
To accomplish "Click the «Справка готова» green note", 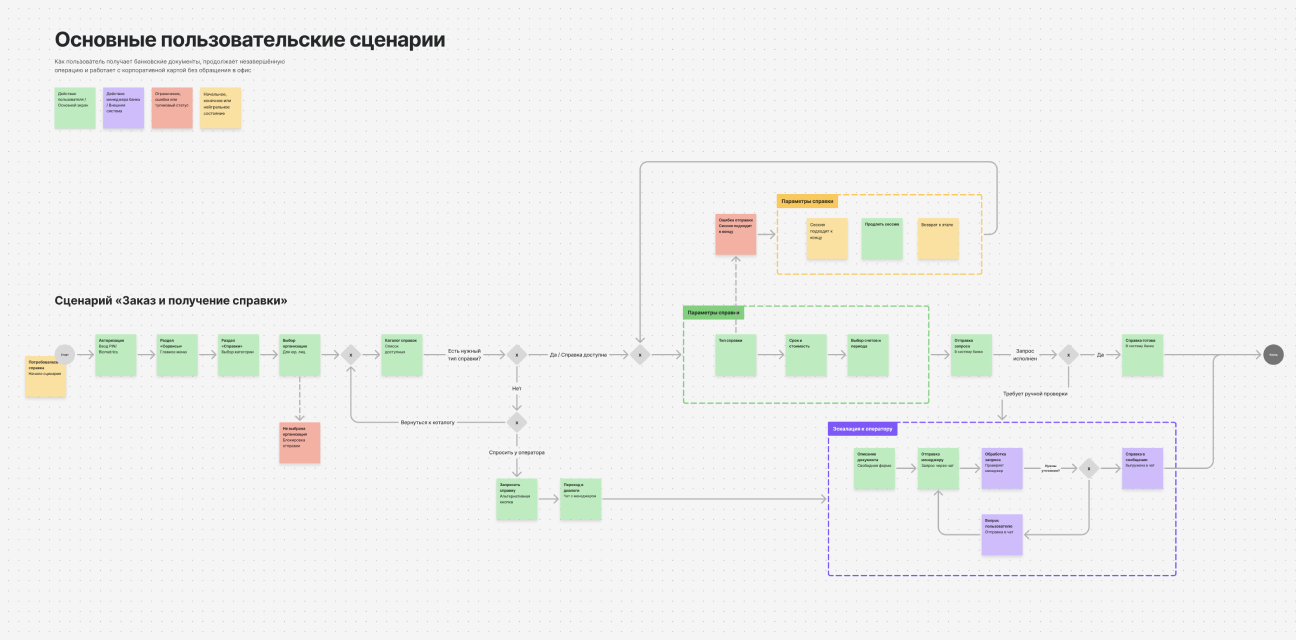I will (1142, 355).
